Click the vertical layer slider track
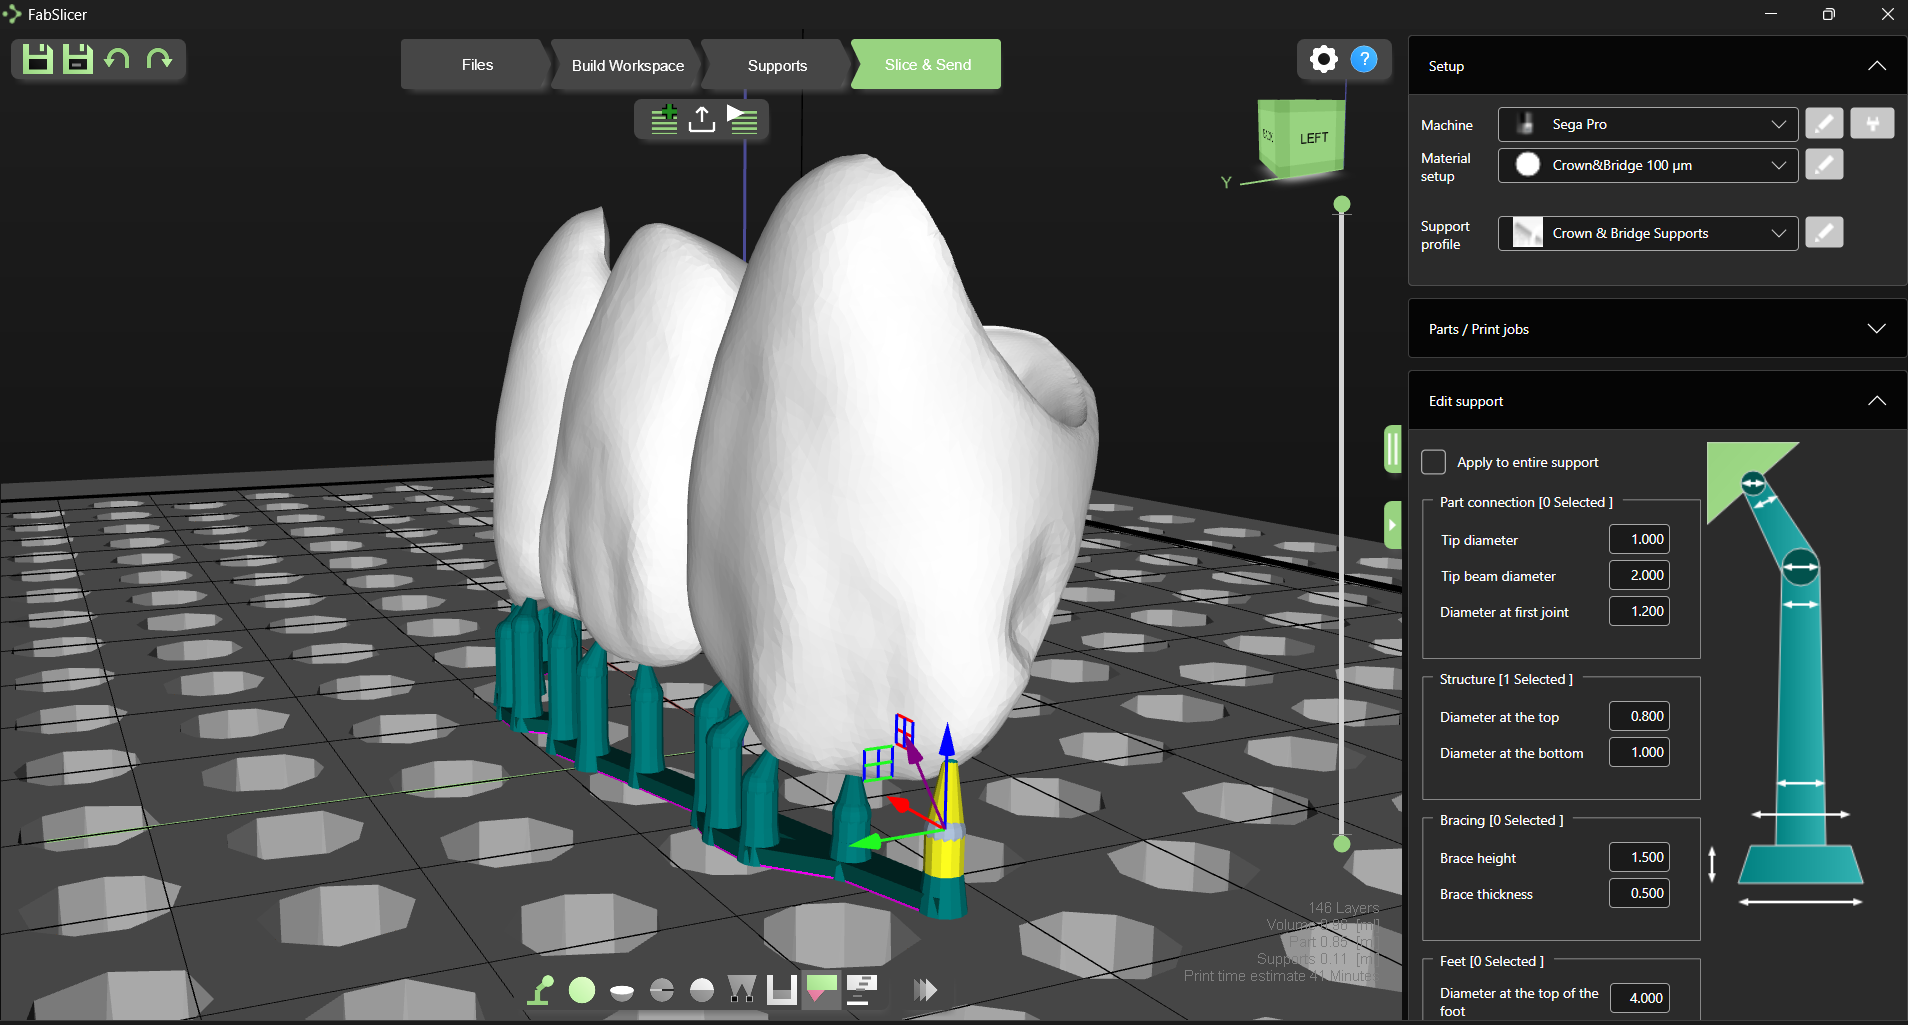 [1342, 524]
